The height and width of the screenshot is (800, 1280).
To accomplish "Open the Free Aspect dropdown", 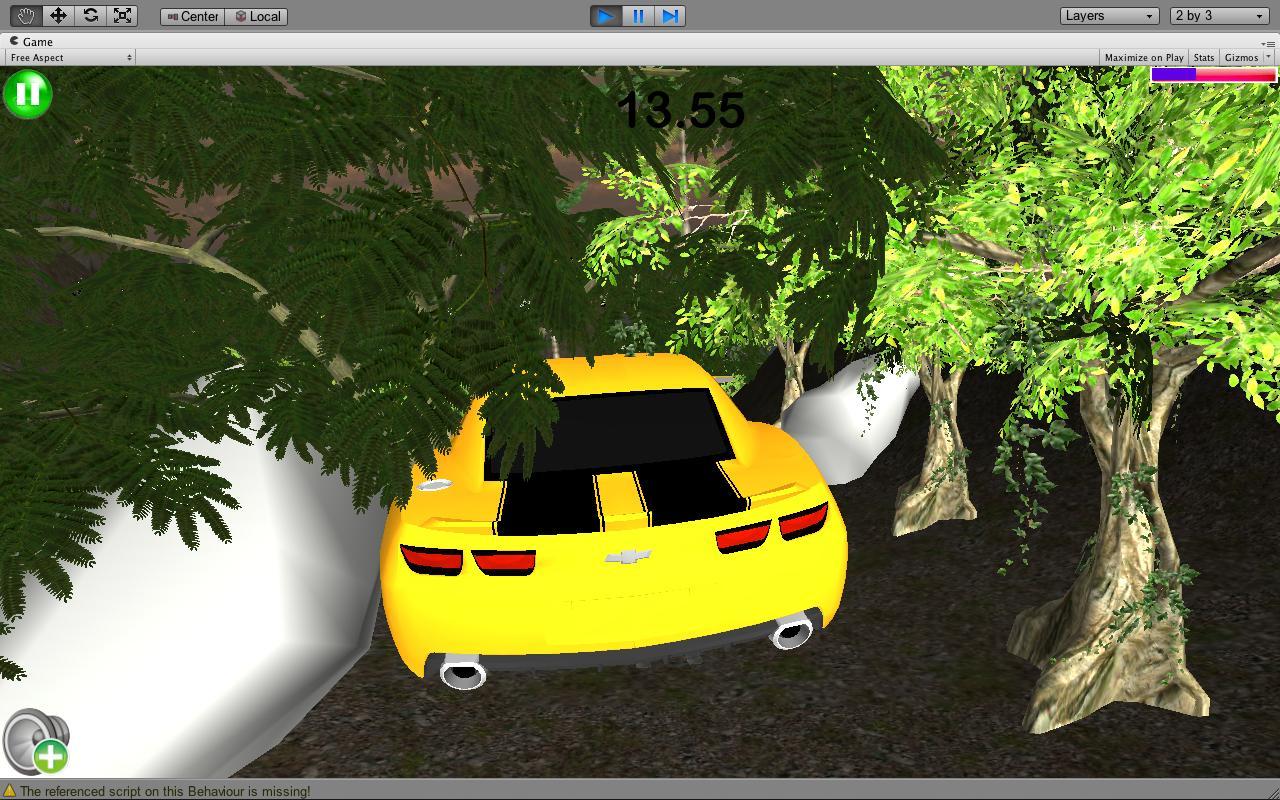I will (x=68, y=57).
